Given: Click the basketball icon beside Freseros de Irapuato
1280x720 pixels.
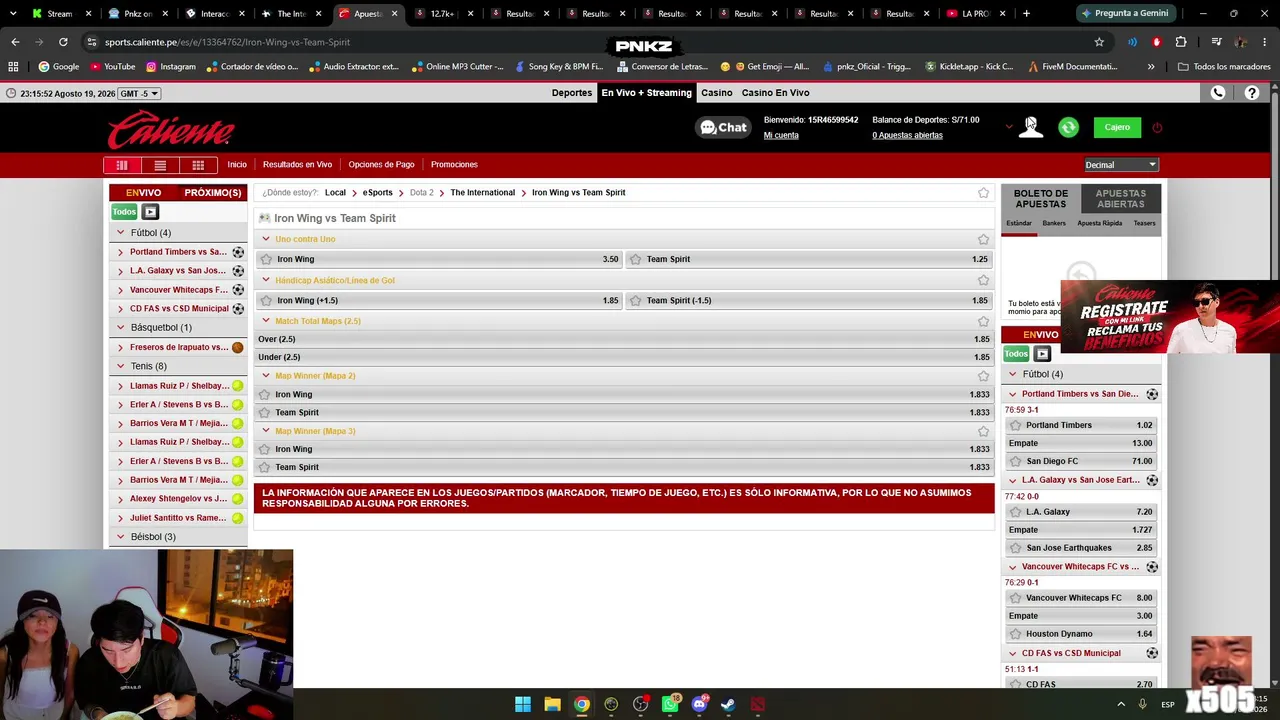Looking at the screenshot, I should click(x=238, y=348).
